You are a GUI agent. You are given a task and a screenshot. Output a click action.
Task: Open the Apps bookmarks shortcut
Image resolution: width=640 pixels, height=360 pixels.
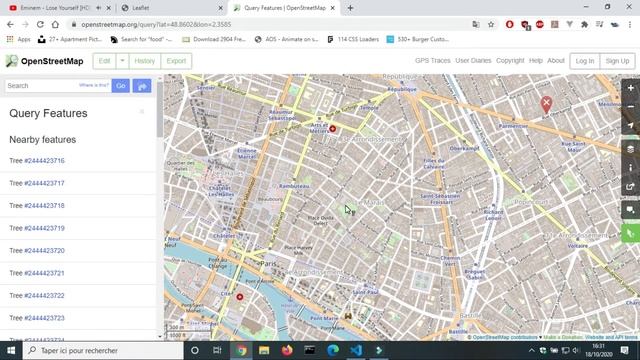click(x=18, y=39)
